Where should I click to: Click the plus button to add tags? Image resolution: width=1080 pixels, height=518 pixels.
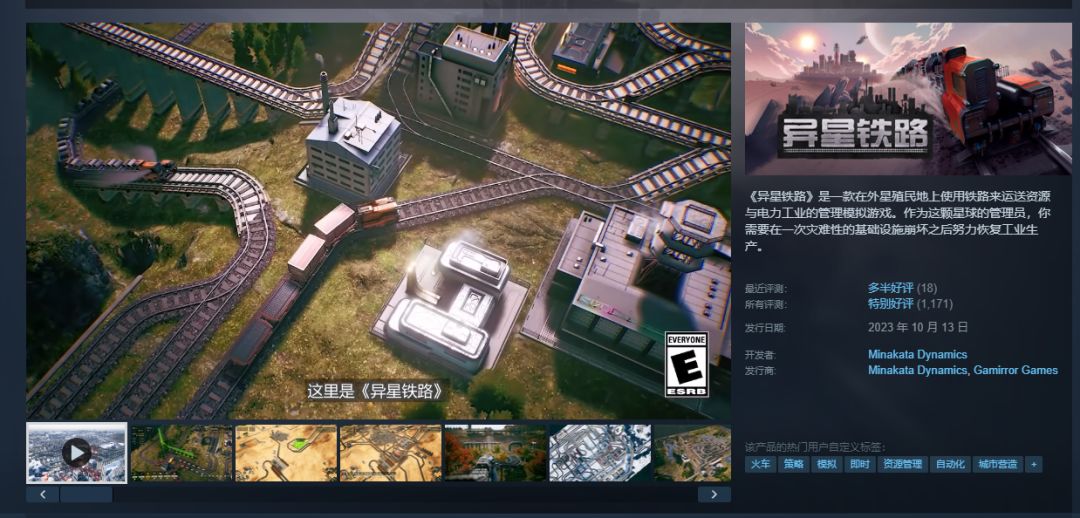[x=1033, y=464]
